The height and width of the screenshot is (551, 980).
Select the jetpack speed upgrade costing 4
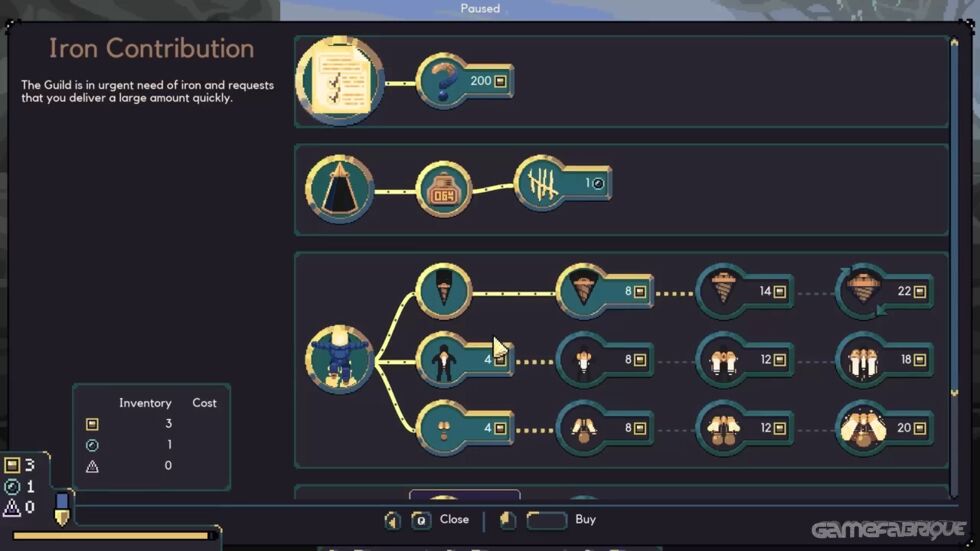tap(464, 360)
